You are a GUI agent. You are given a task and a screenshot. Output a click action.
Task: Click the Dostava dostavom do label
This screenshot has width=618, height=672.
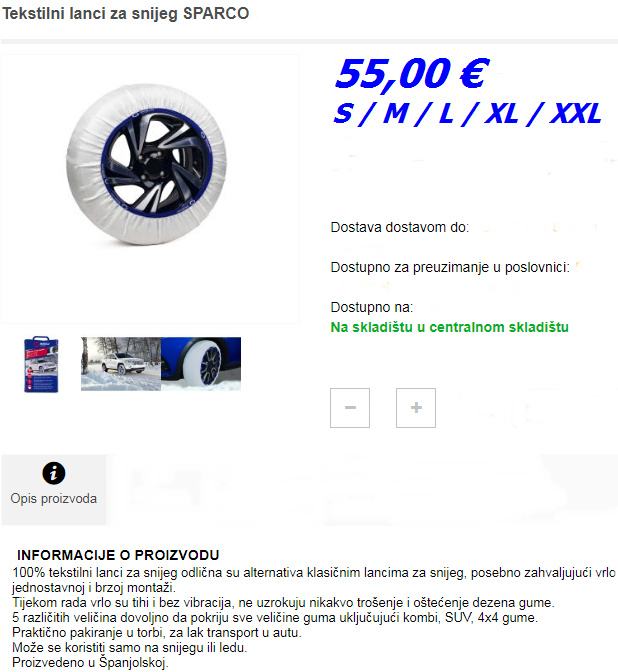coord(399,227)
